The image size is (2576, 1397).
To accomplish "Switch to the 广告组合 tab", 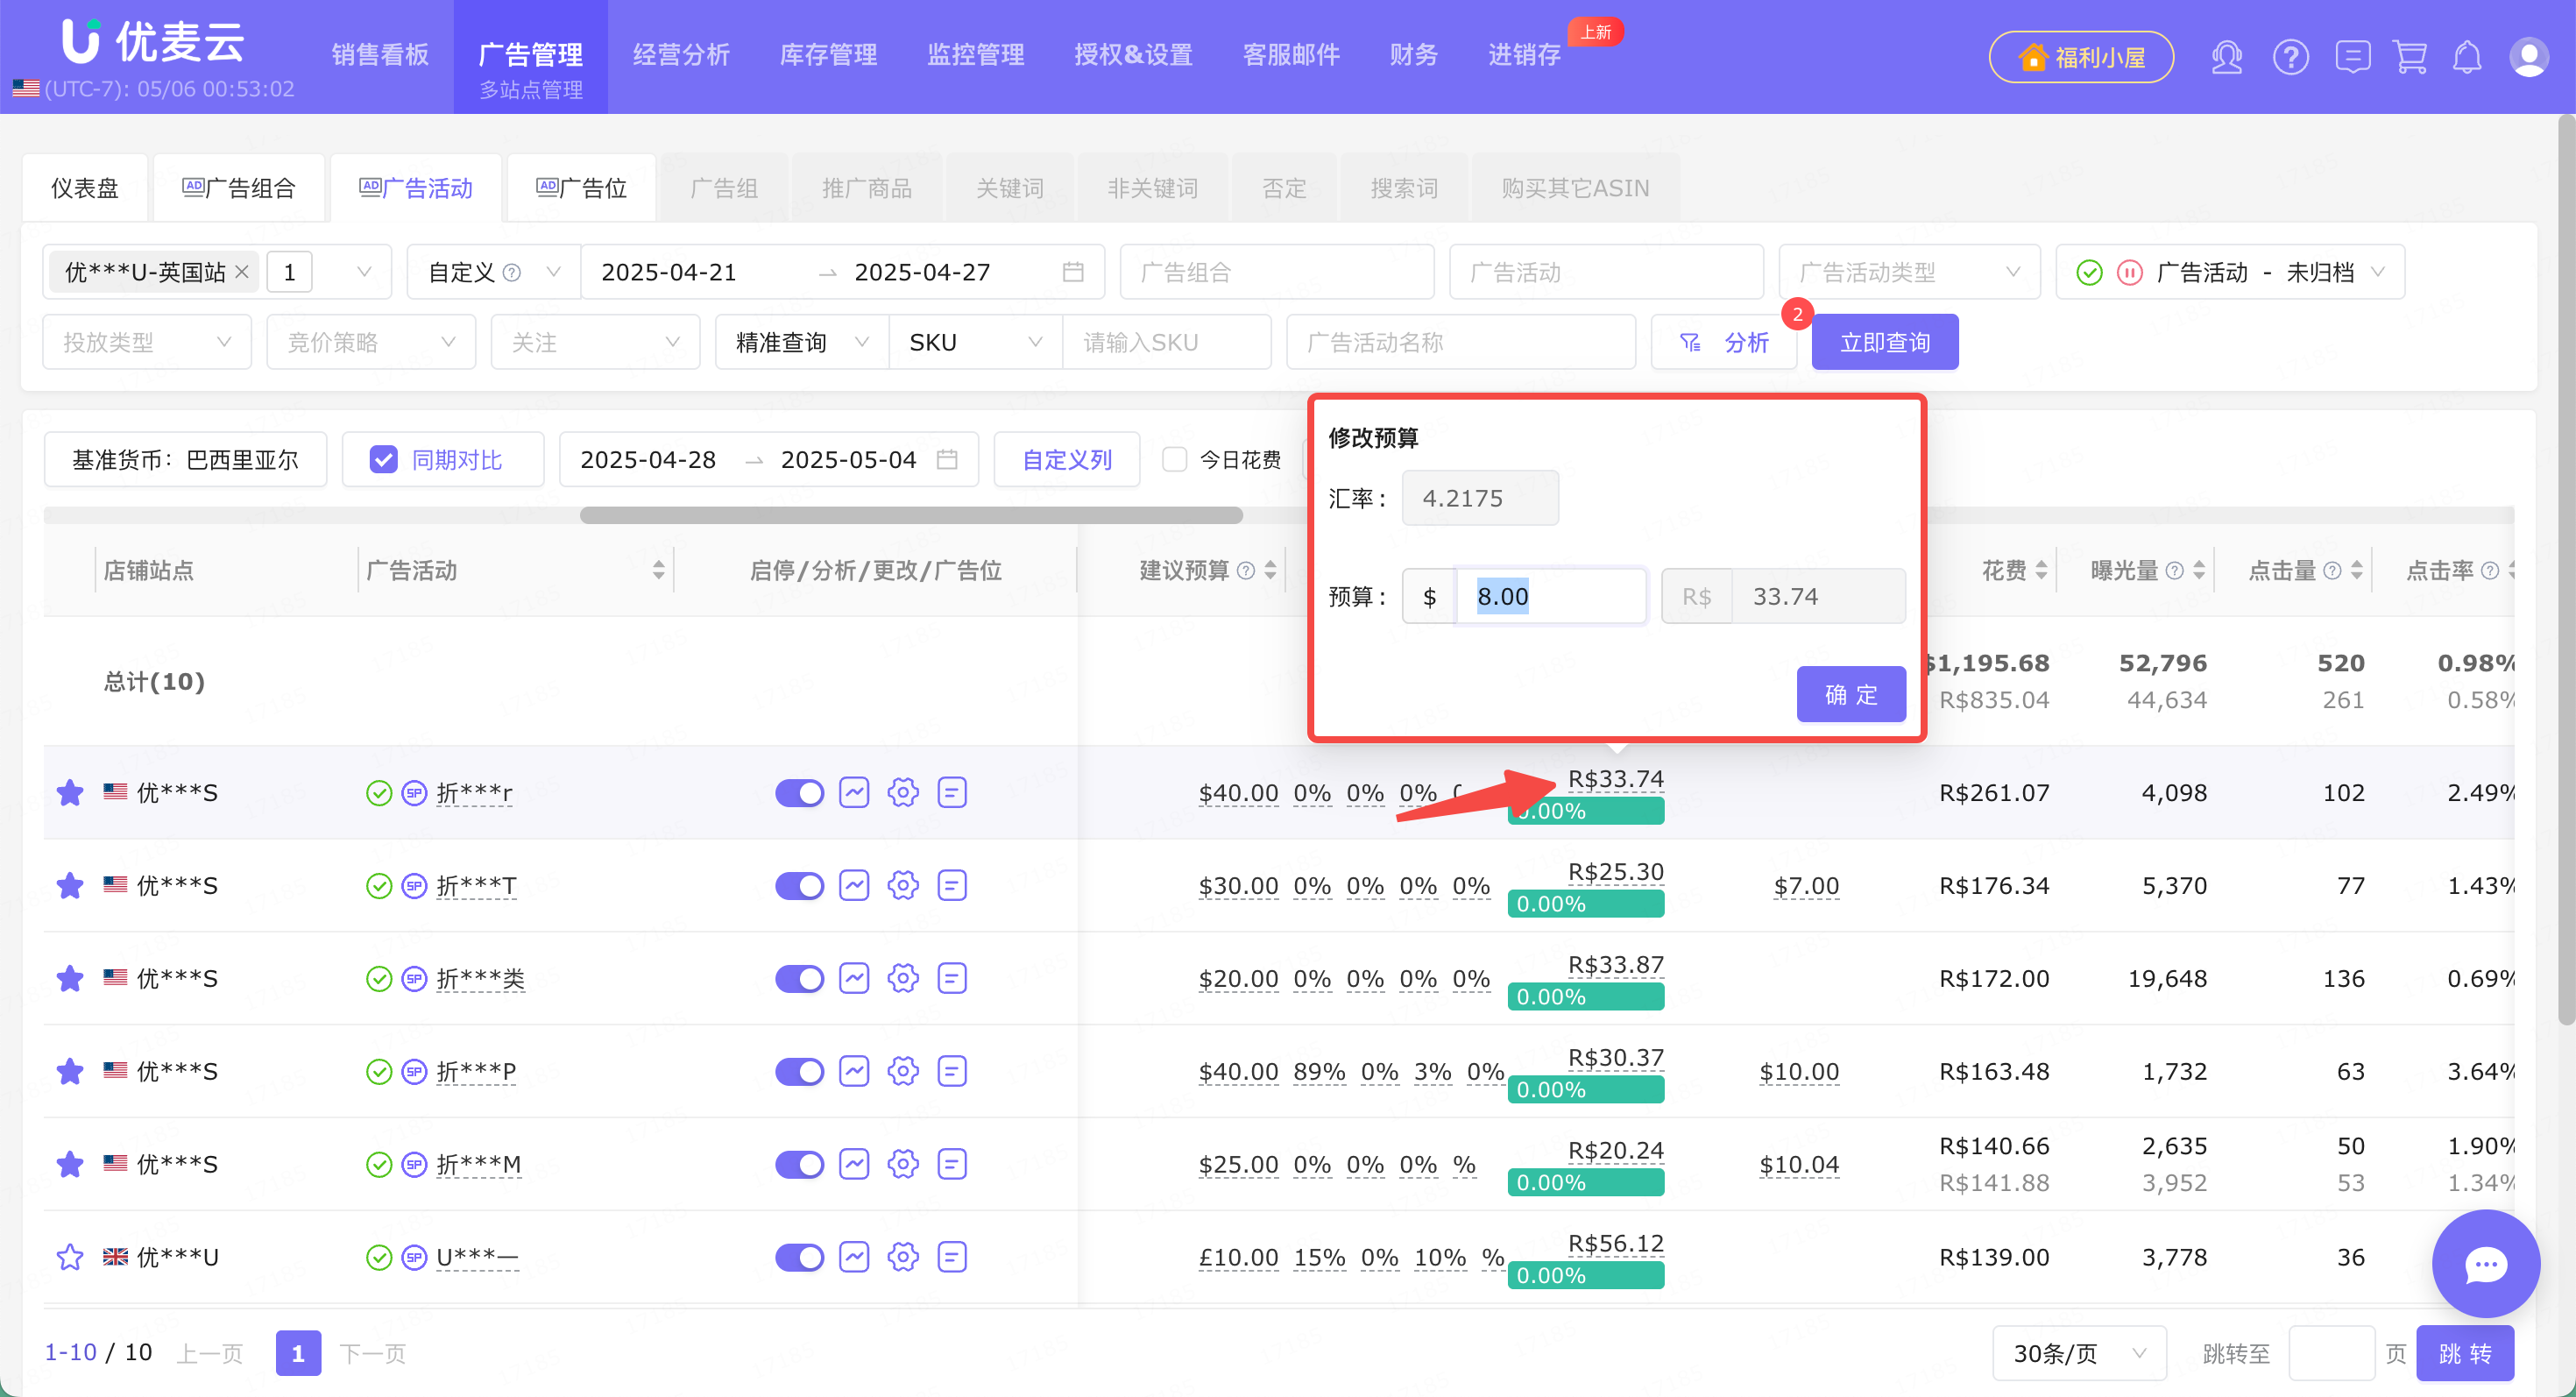I will [x=239, y=188].
